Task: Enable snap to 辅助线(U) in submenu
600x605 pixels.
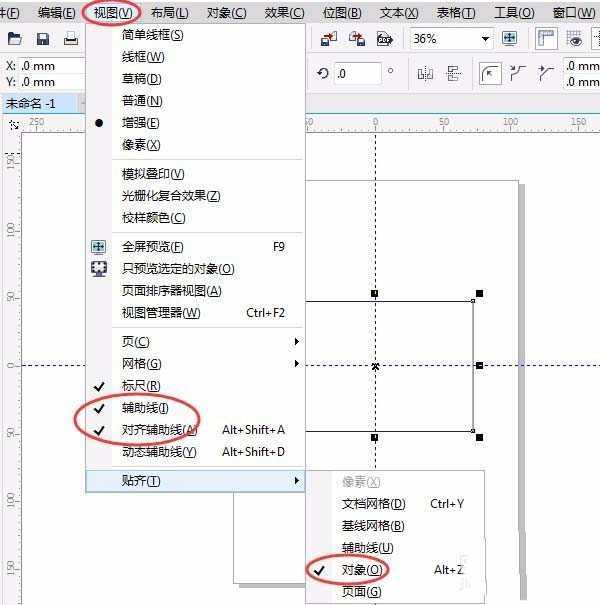Action: (395, 548)
